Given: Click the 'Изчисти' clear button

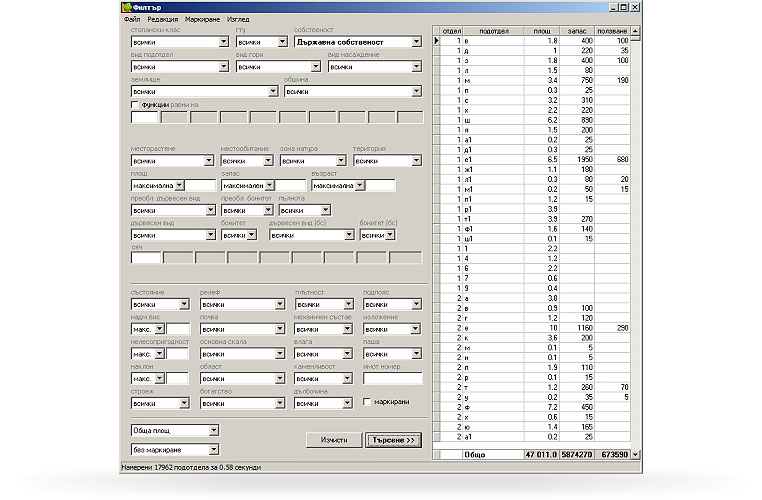Looking at the screenshot, I should point(334,440).
